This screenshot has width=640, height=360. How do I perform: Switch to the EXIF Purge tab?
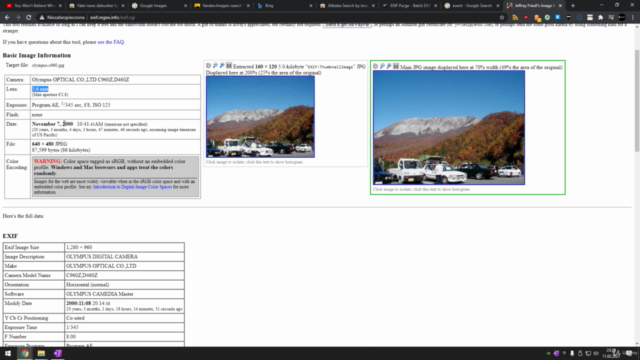[408, 6]
